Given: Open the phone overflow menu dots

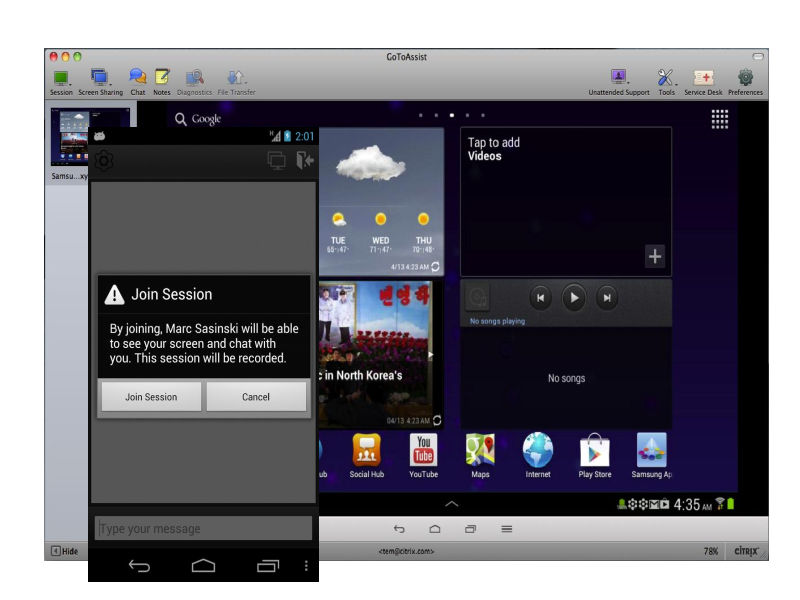Looking at the screenshot, I should 306,566.
